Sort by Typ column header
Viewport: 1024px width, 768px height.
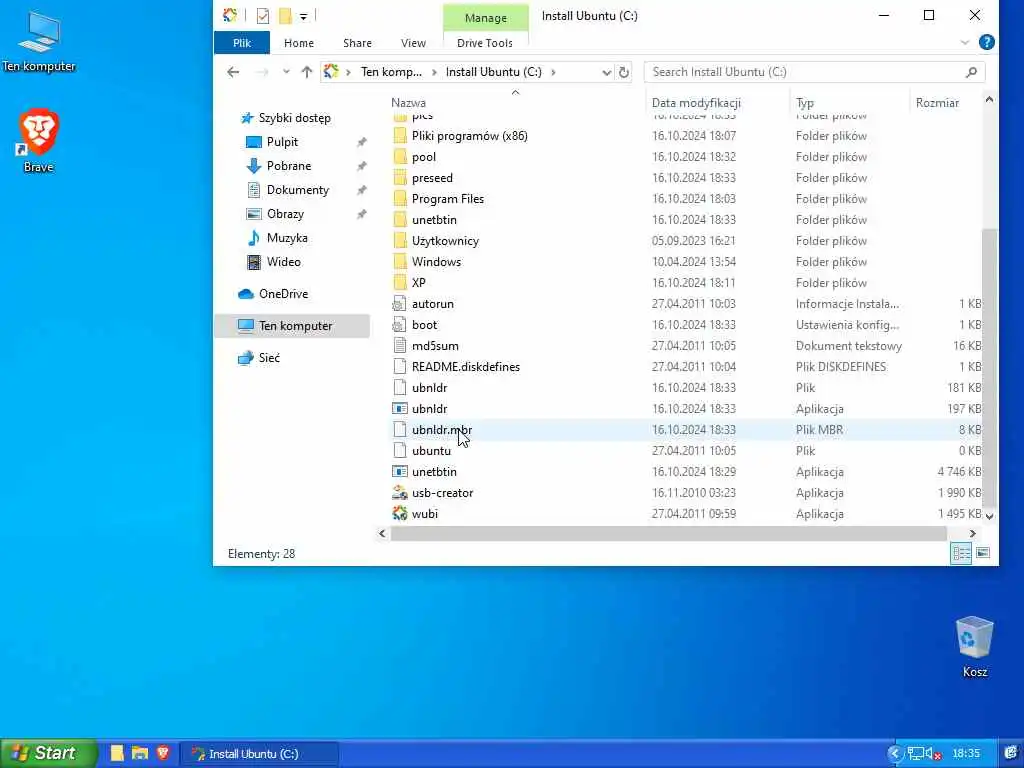(805, 103)
